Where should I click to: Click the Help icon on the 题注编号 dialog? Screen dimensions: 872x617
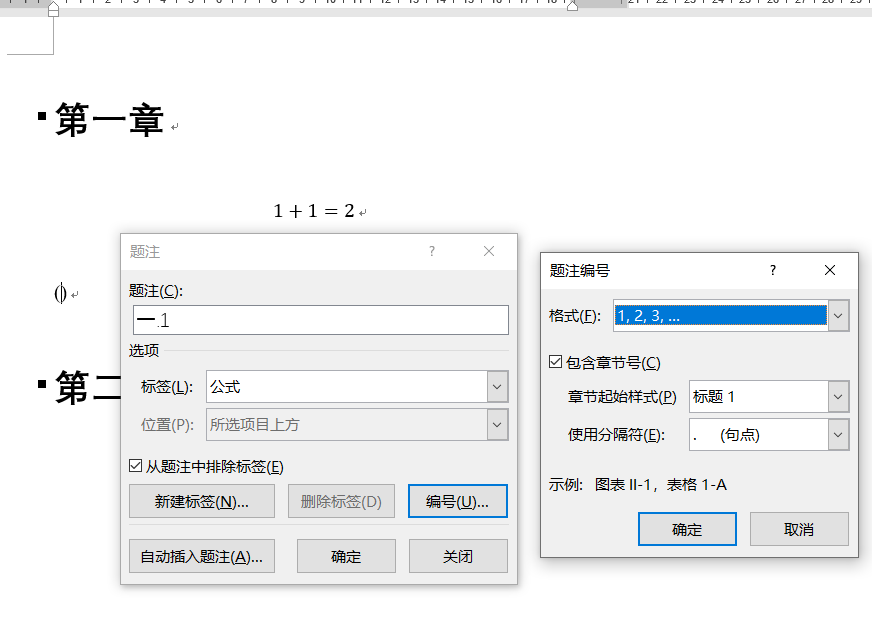[772, 270]
